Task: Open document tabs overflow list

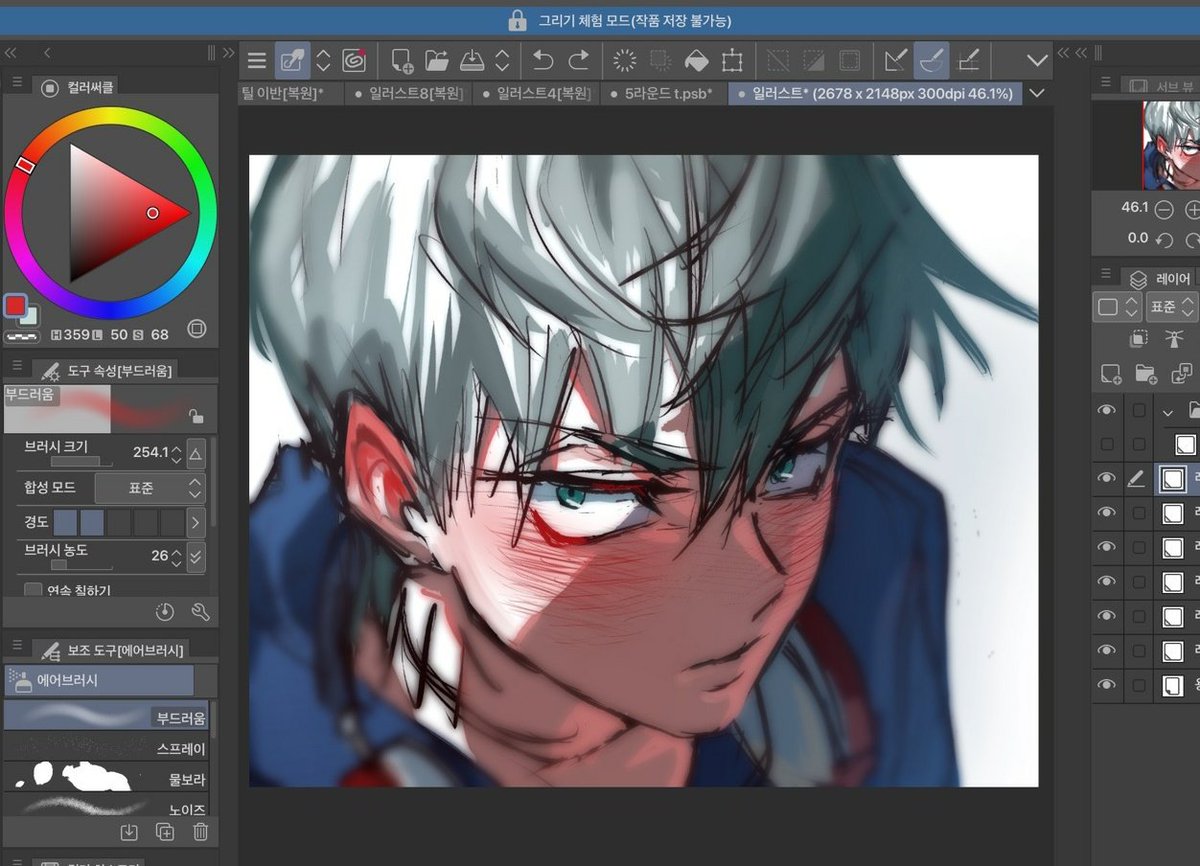Action: (x=1037, y=93)
